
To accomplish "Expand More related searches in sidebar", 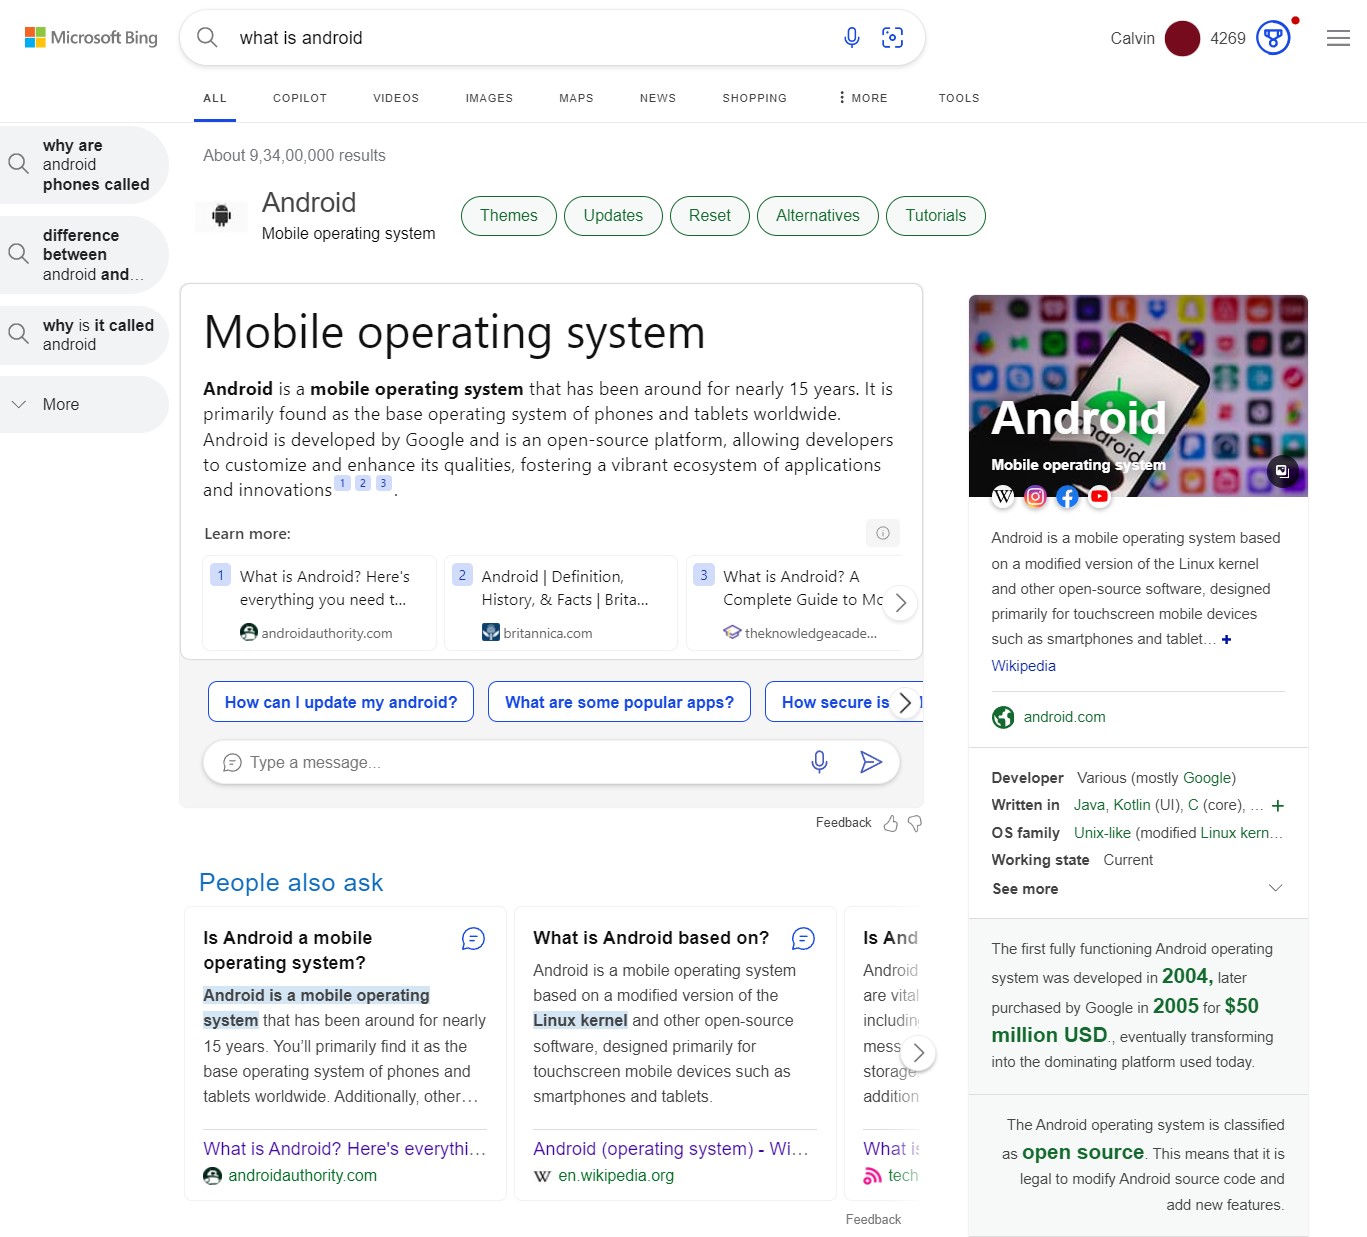I will click(60, 405).
